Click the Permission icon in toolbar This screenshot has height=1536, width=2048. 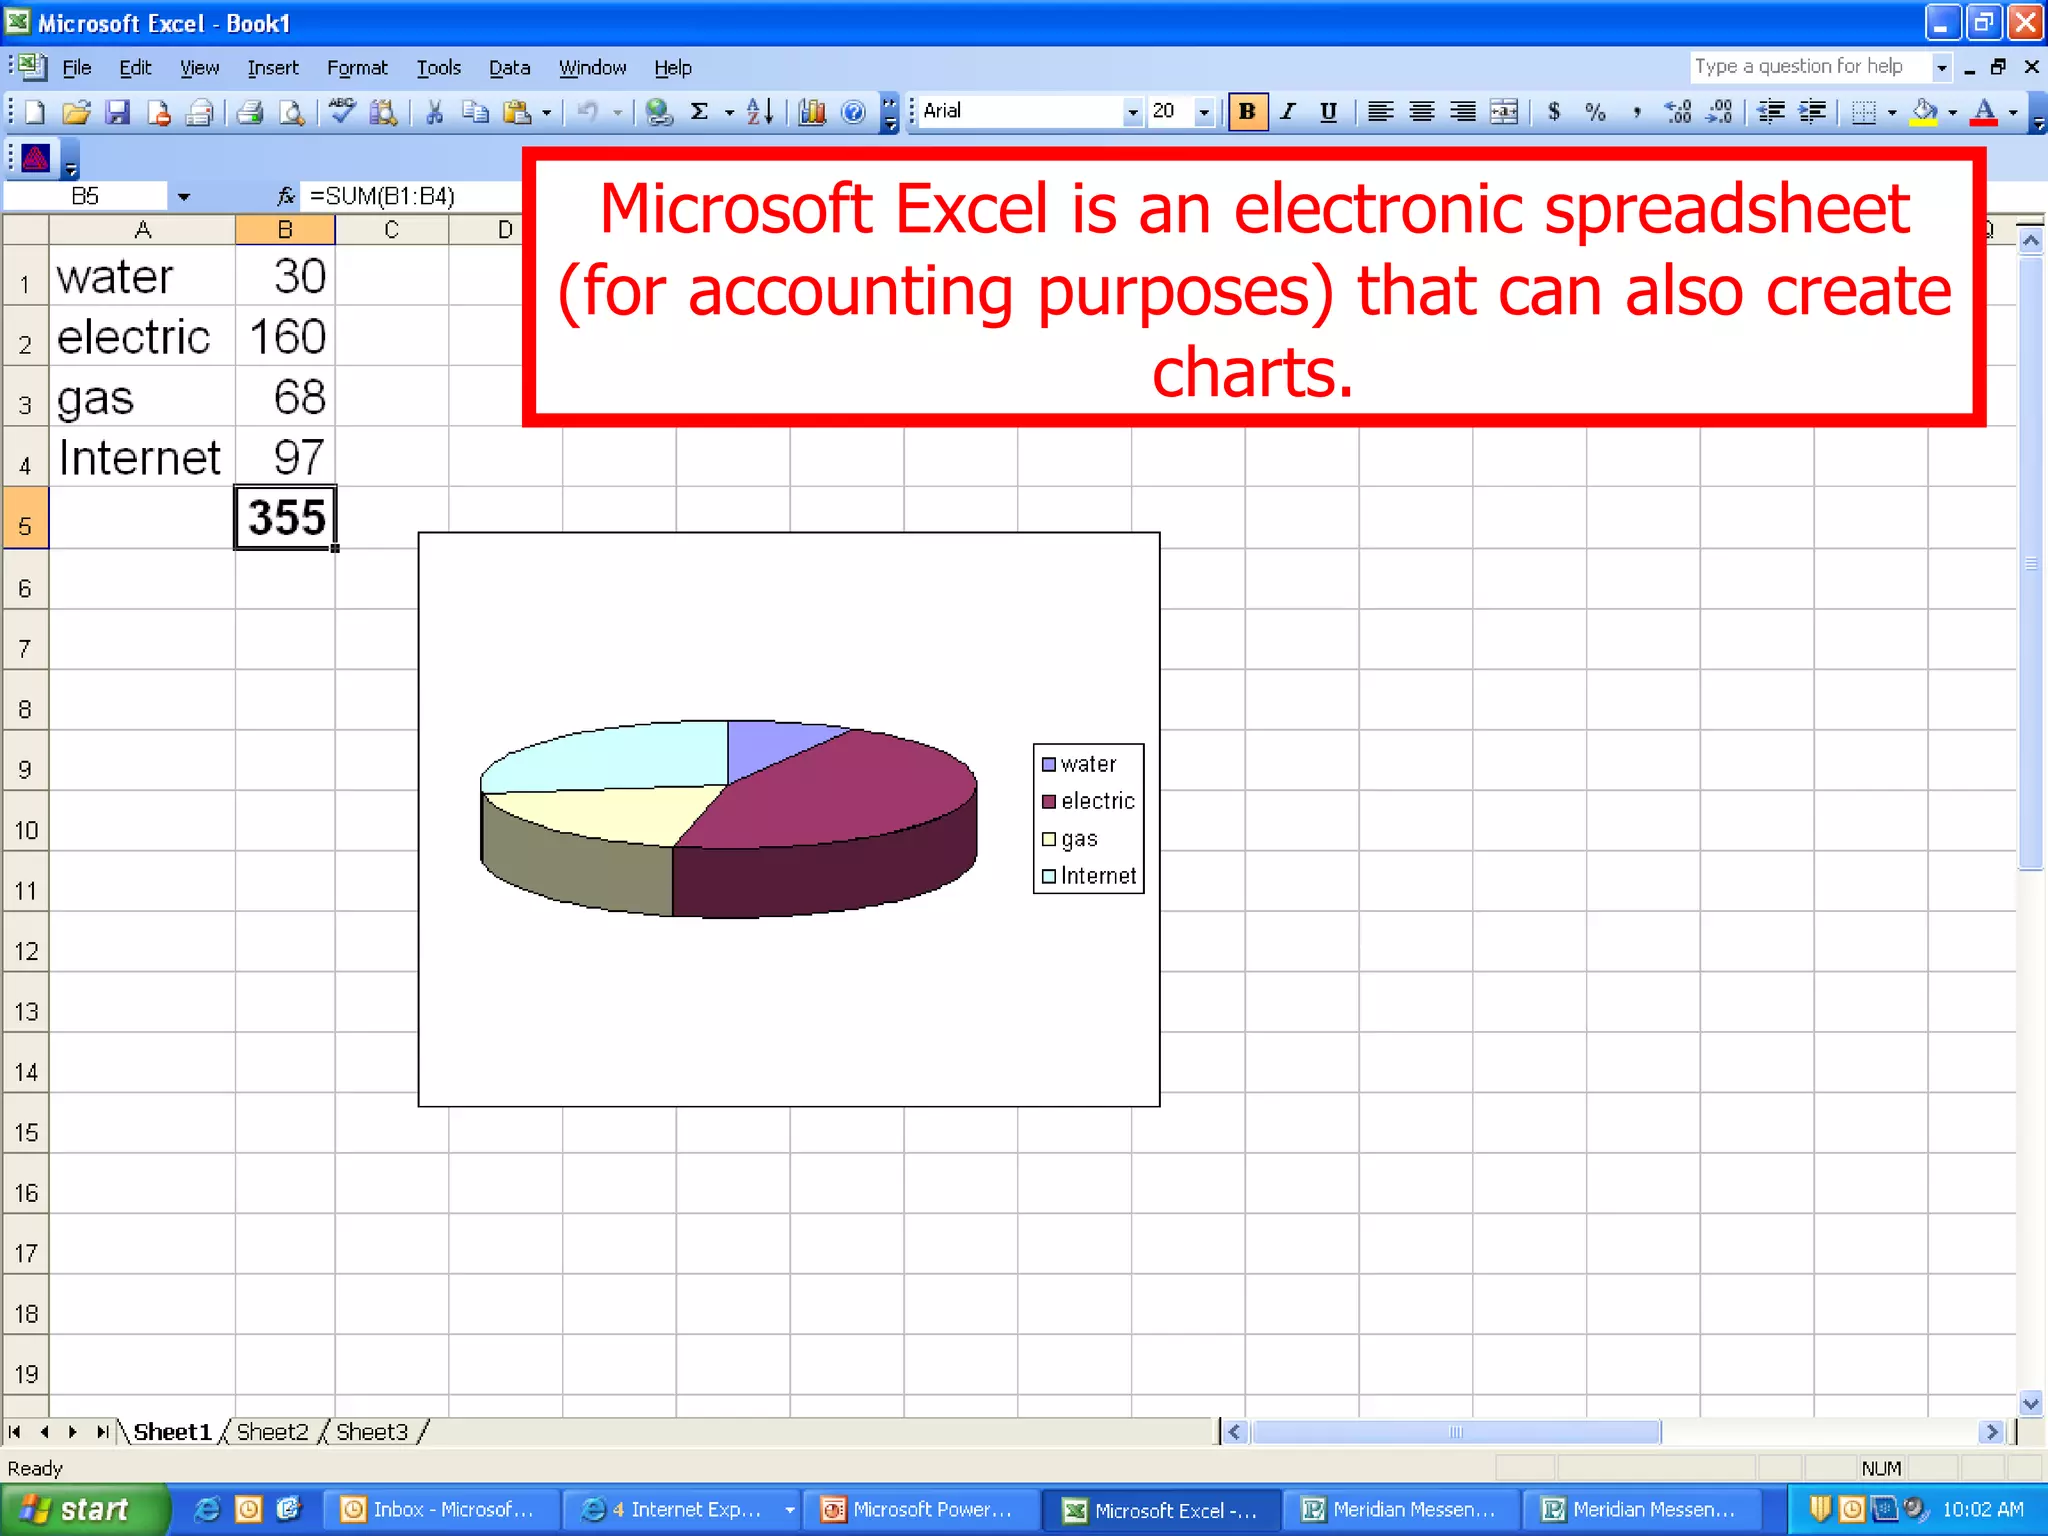point(159,112)
